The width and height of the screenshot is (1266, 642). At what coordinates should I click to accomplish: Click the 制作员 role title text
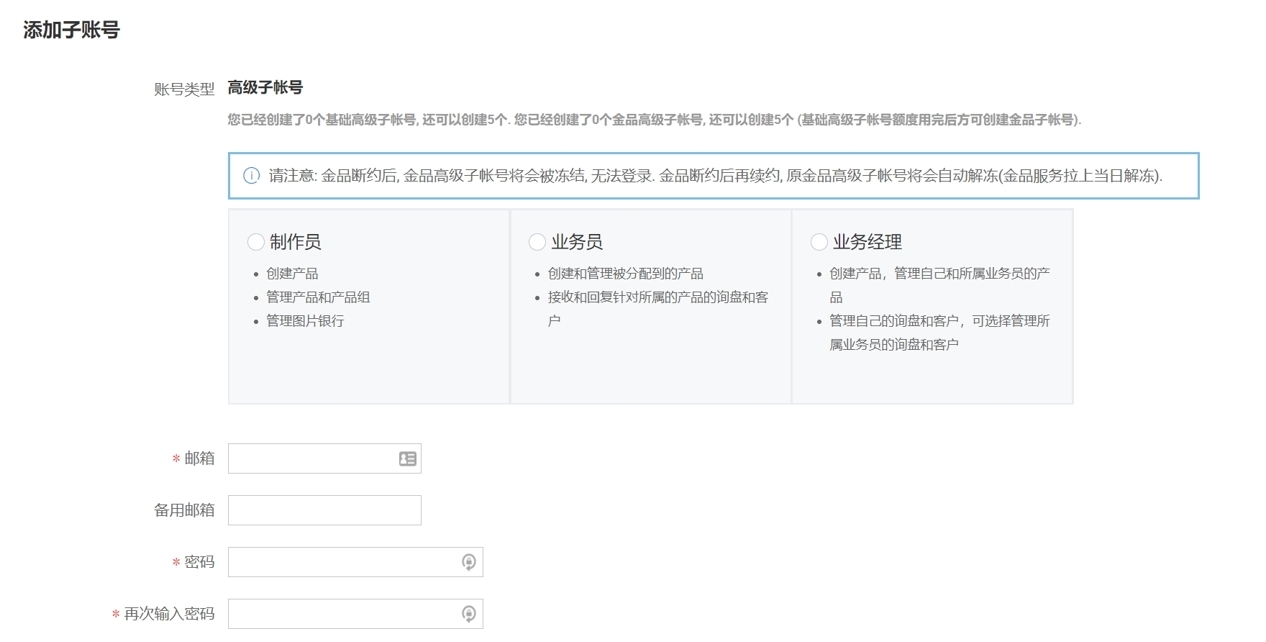(x=295, y=242)
